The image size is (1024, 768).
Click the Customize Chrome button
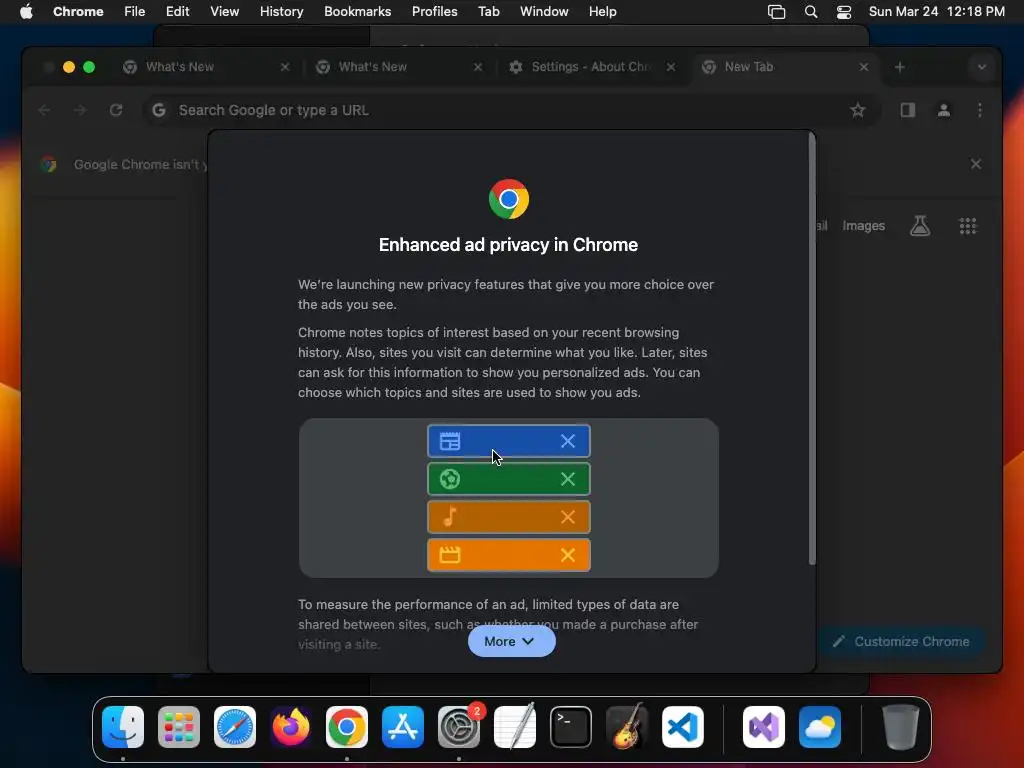pyautogui.click(x=901, y=641)
